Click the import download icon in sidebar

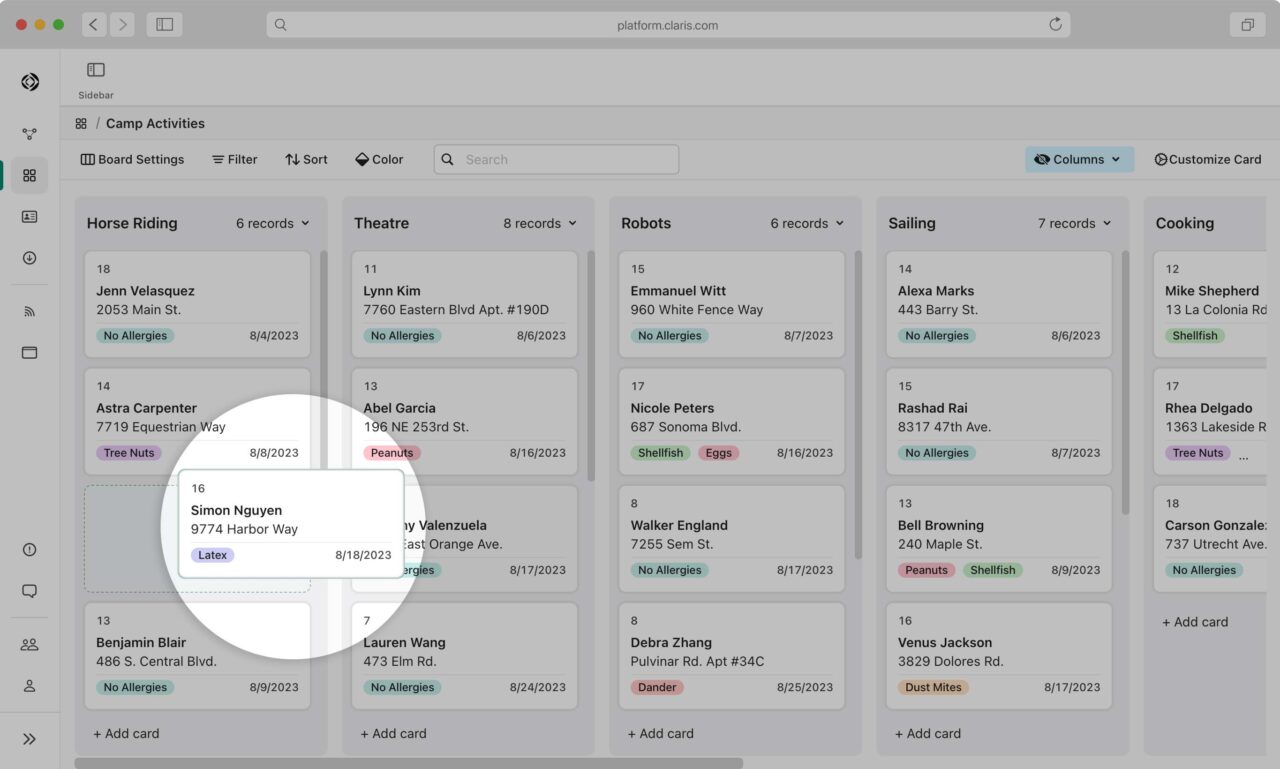[29, 257]
